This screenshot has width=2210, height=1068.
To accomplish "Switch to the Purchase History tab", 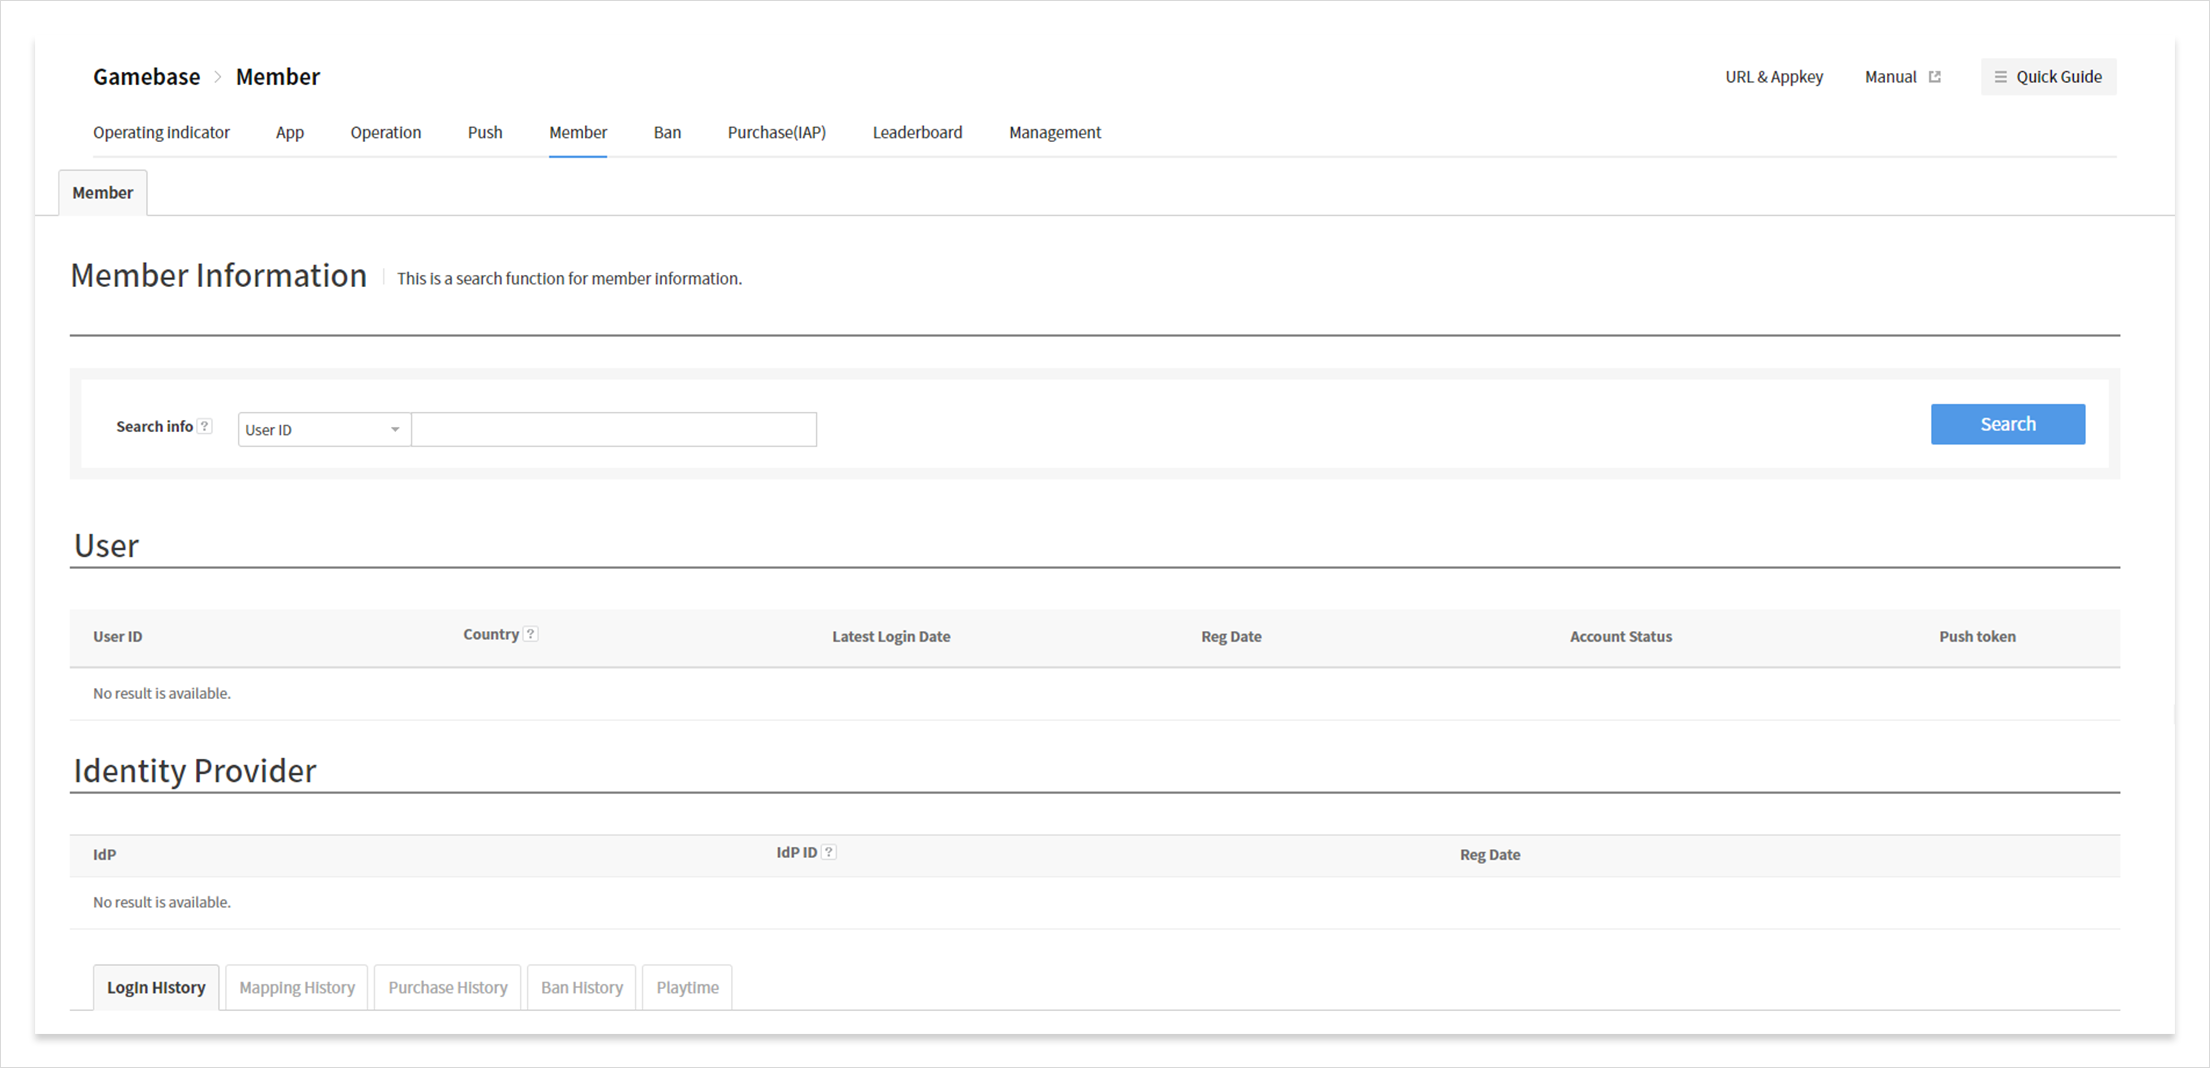I will 448,988.
